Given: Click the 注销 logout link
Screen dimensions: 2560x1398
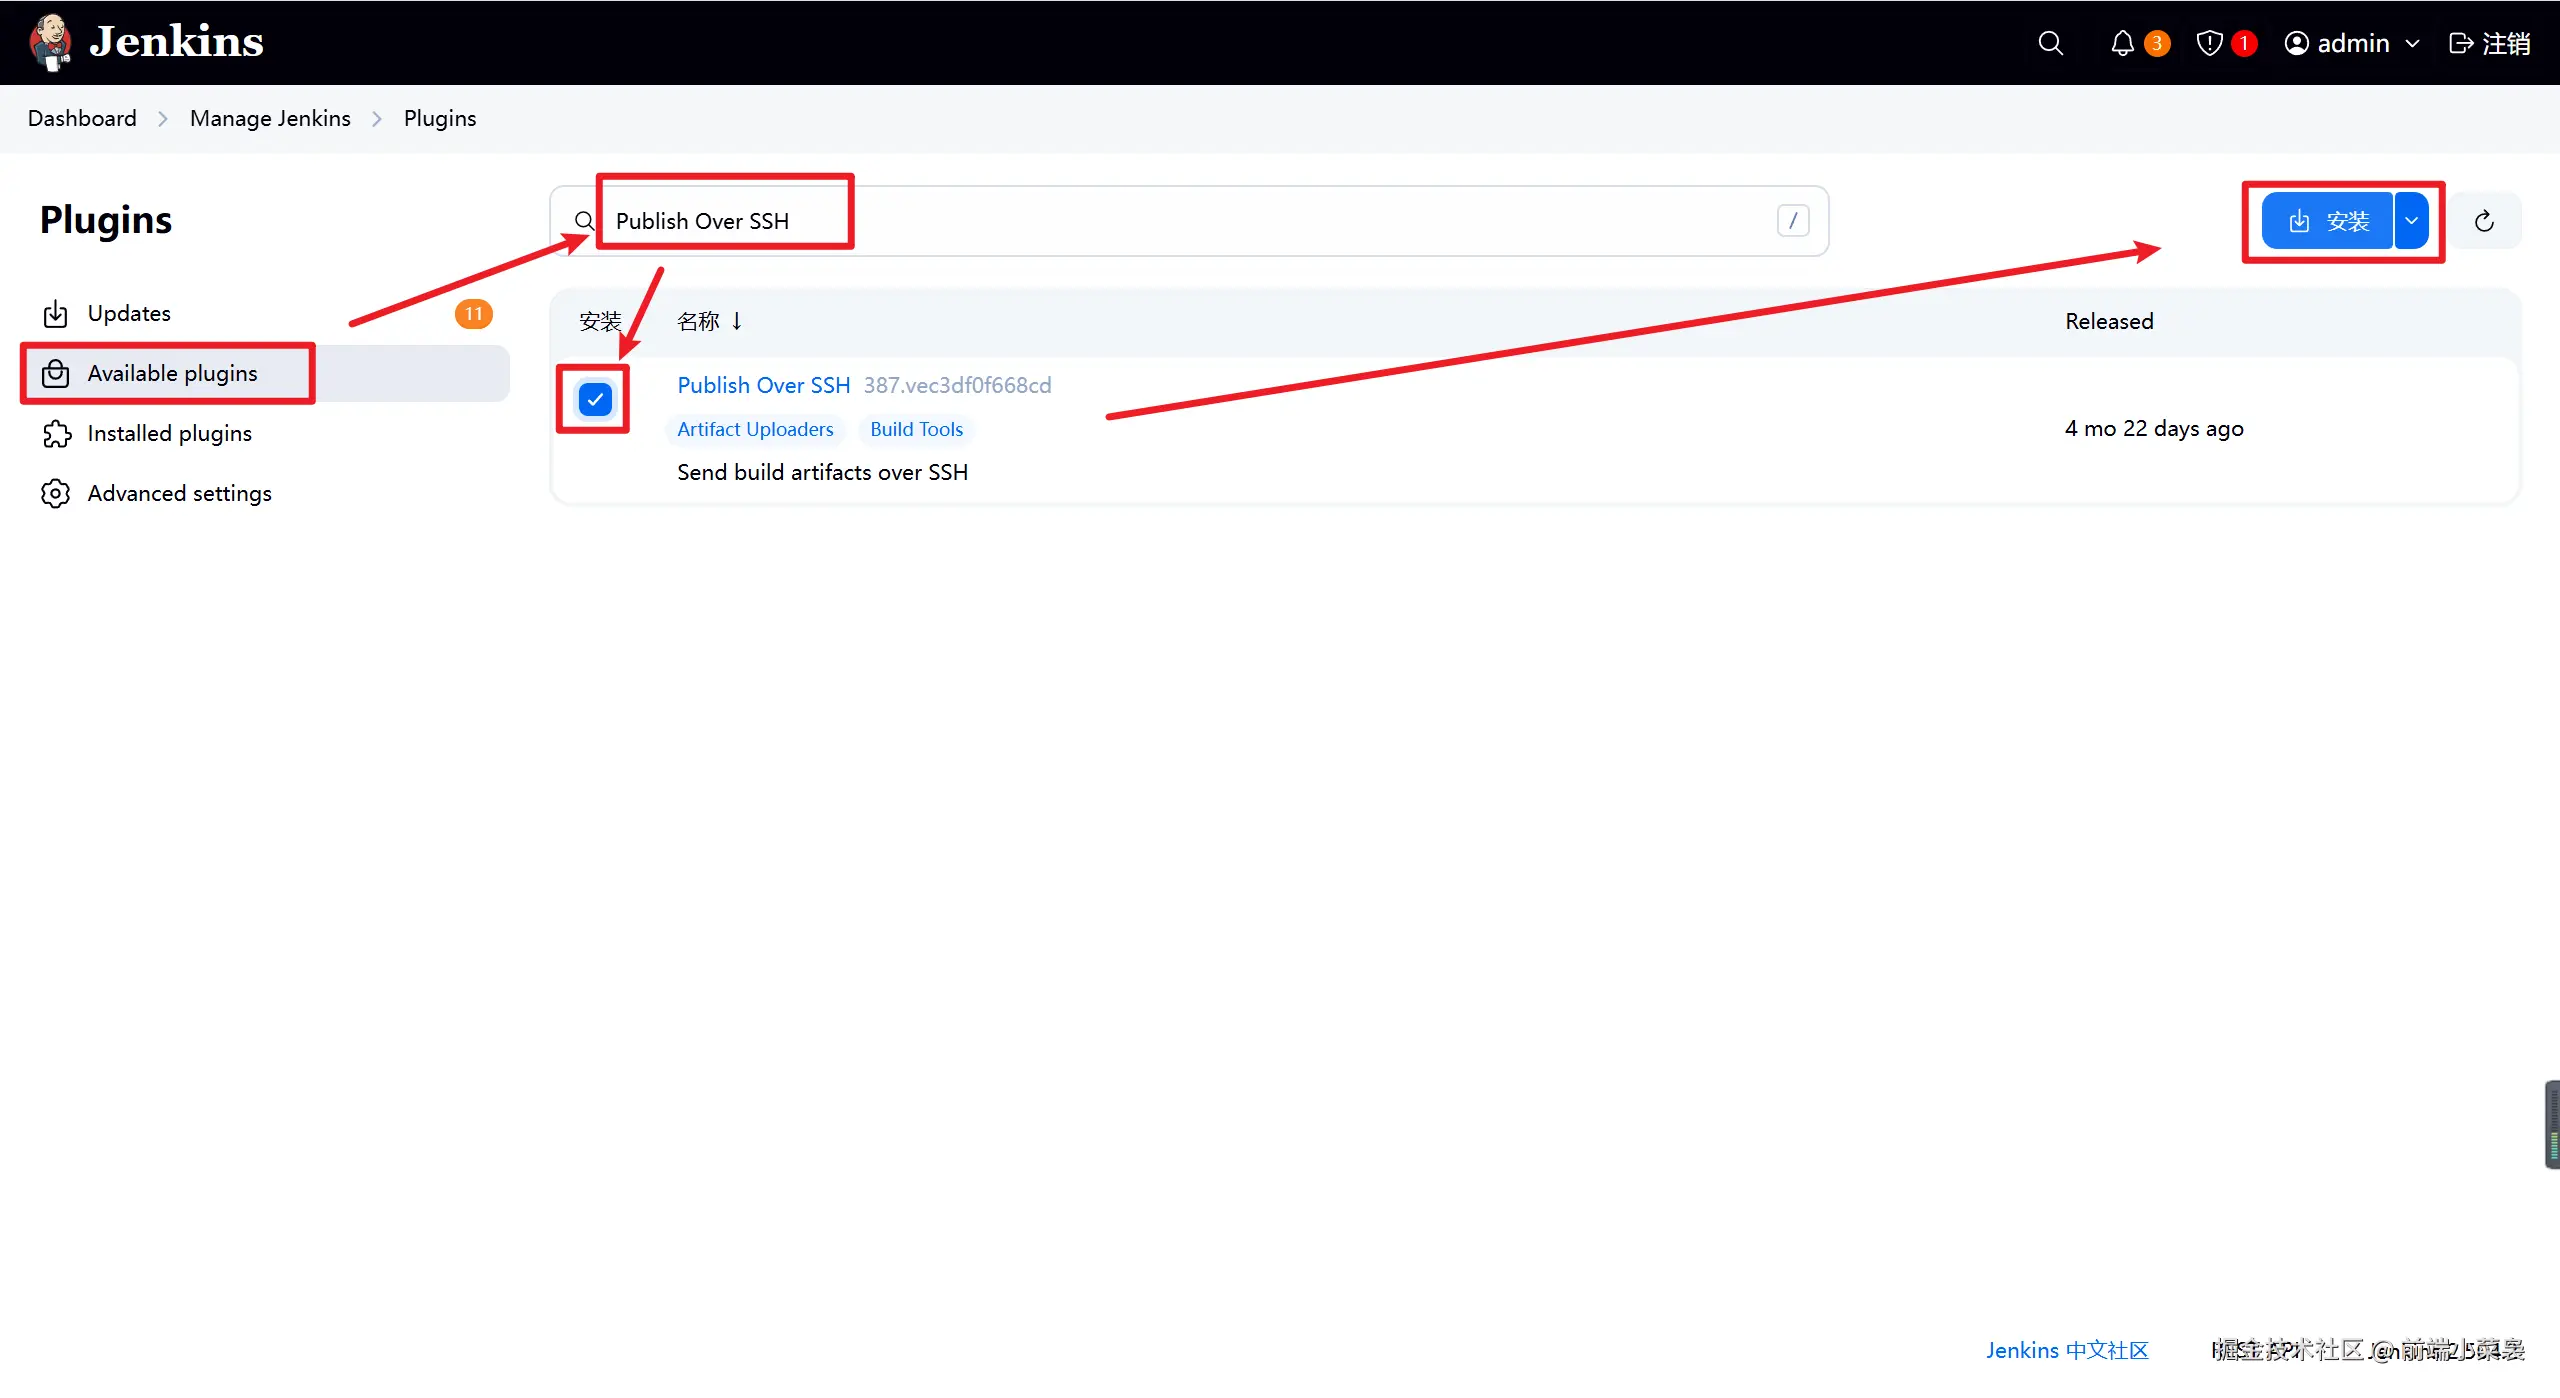Looking at the screenshot, I should (2490, 43).
